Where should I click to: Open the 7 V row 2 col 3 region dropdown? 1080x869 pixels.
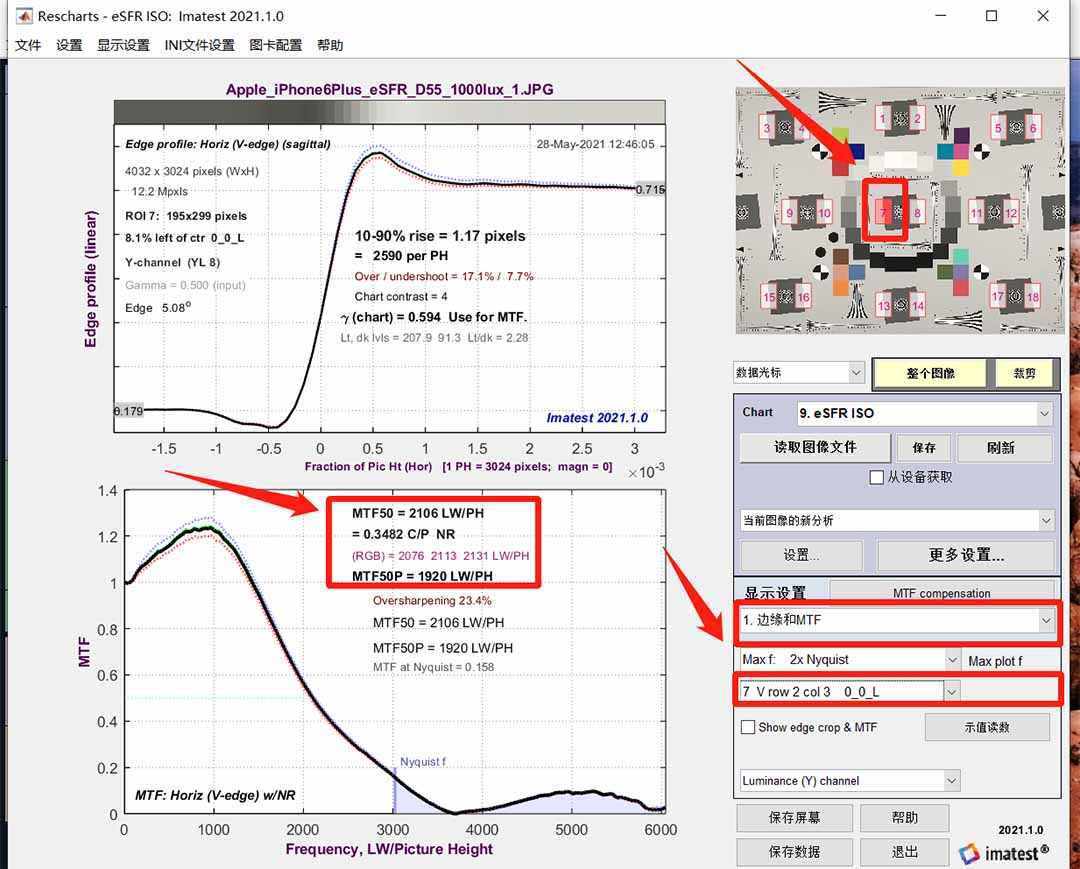(850, 691)
